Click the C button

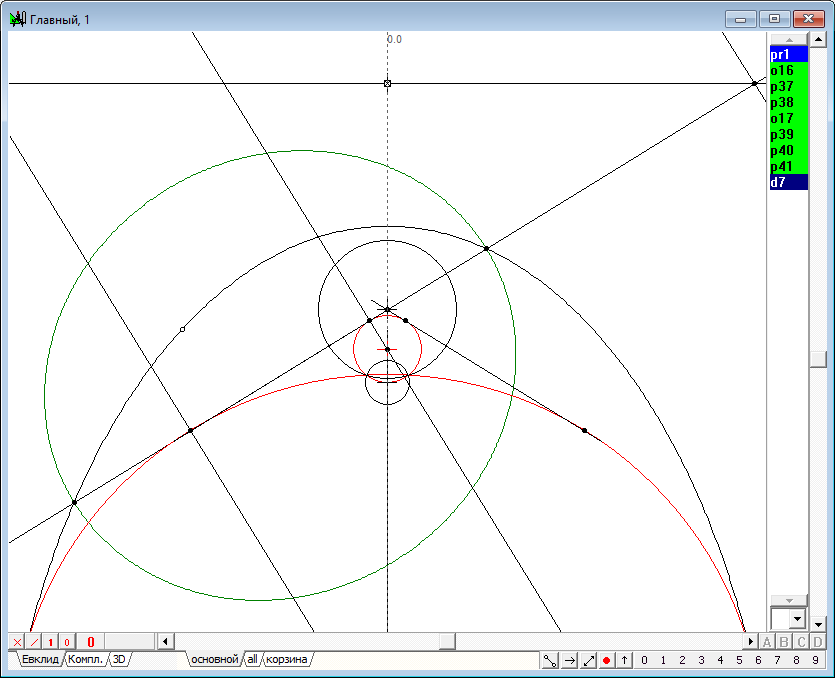[801, 642]
